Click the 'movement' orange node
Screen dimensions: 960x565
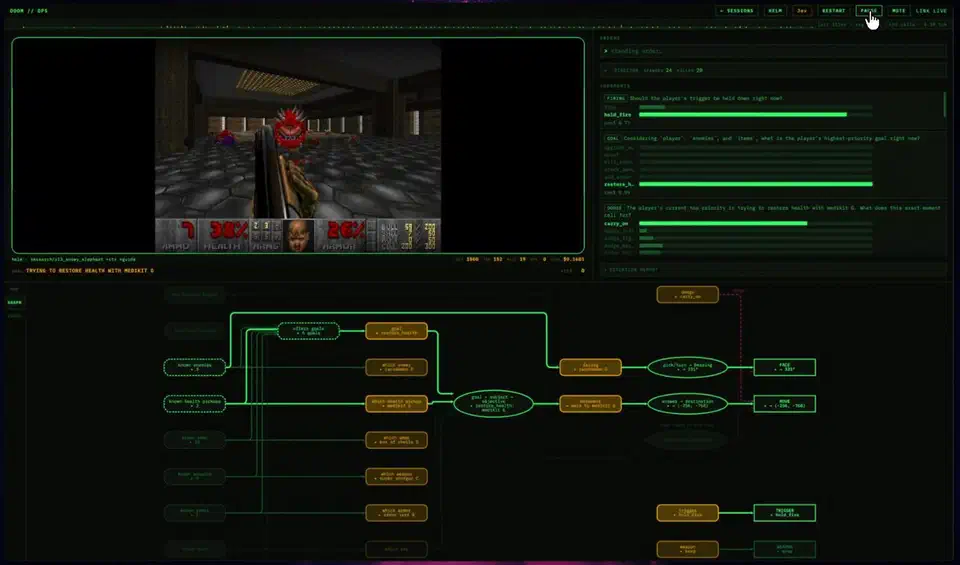[x=590, y=403]
